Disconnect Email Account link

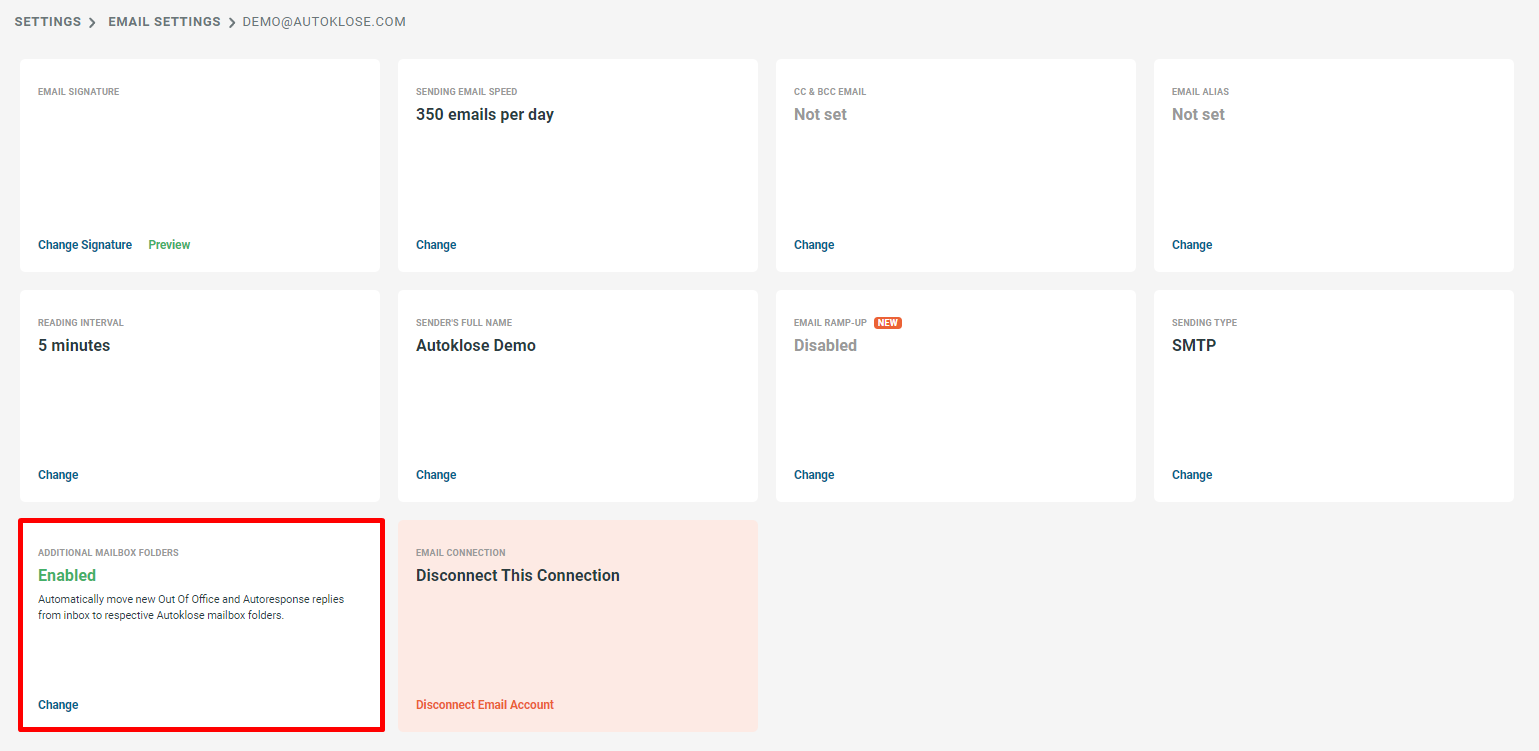(485, 705)
